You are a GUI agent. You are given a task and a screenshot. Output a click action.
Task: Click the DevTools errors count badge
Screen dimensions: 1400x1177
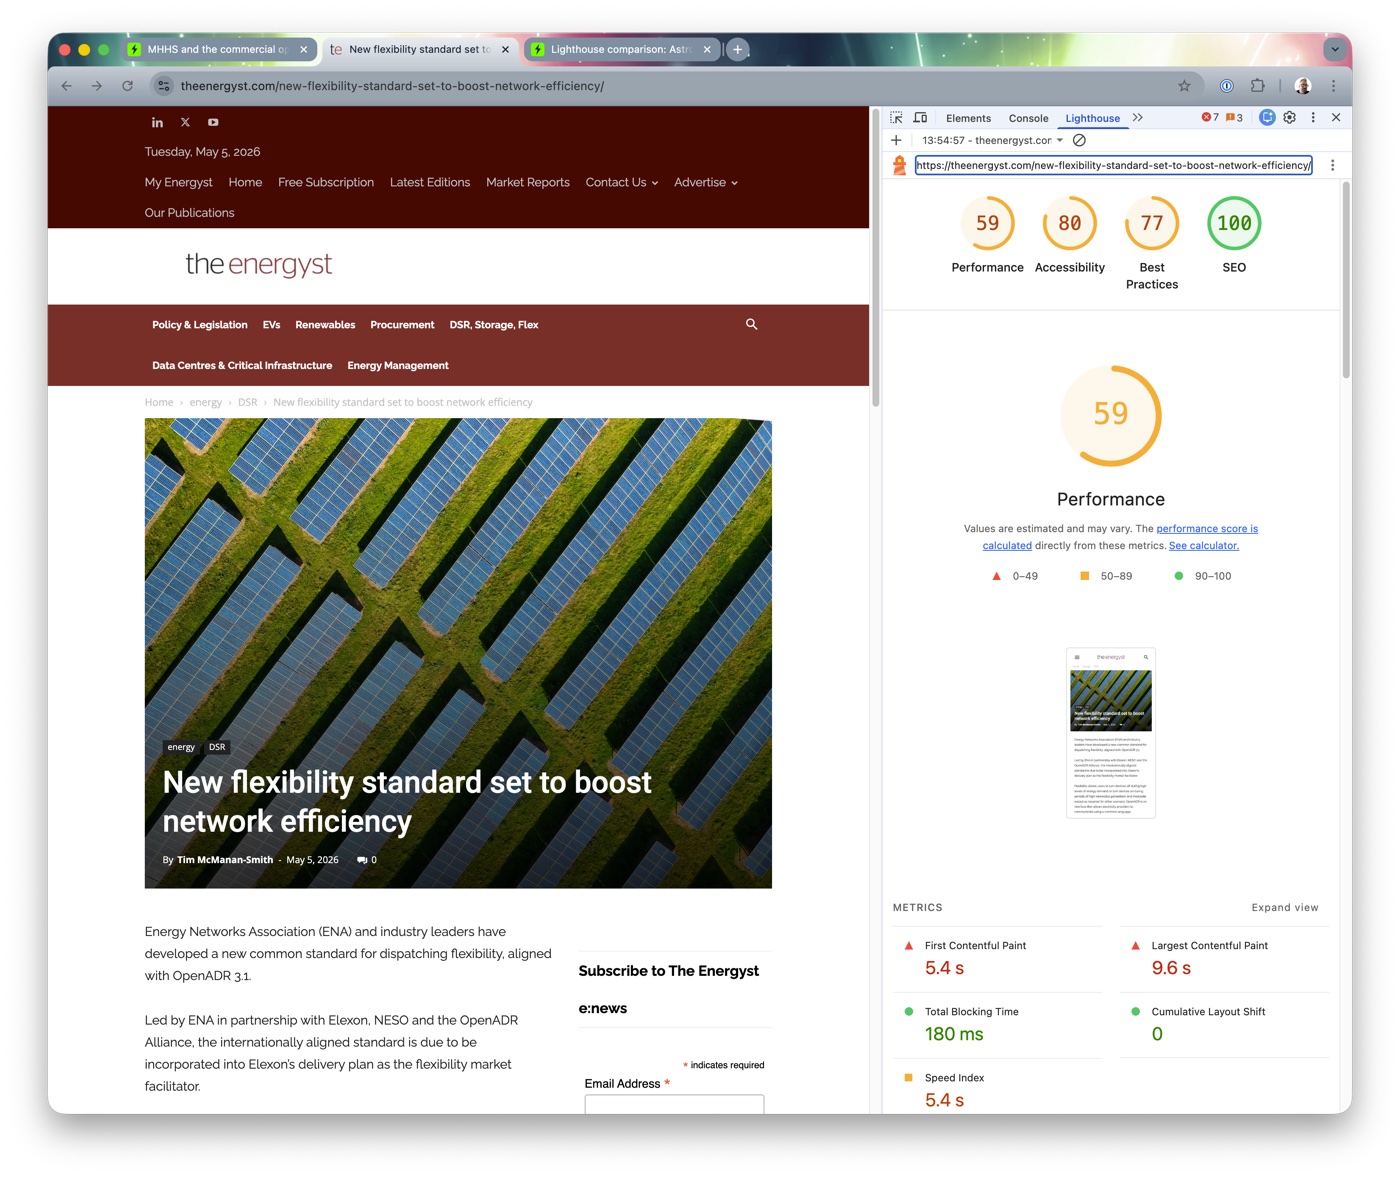[1210, 118]
